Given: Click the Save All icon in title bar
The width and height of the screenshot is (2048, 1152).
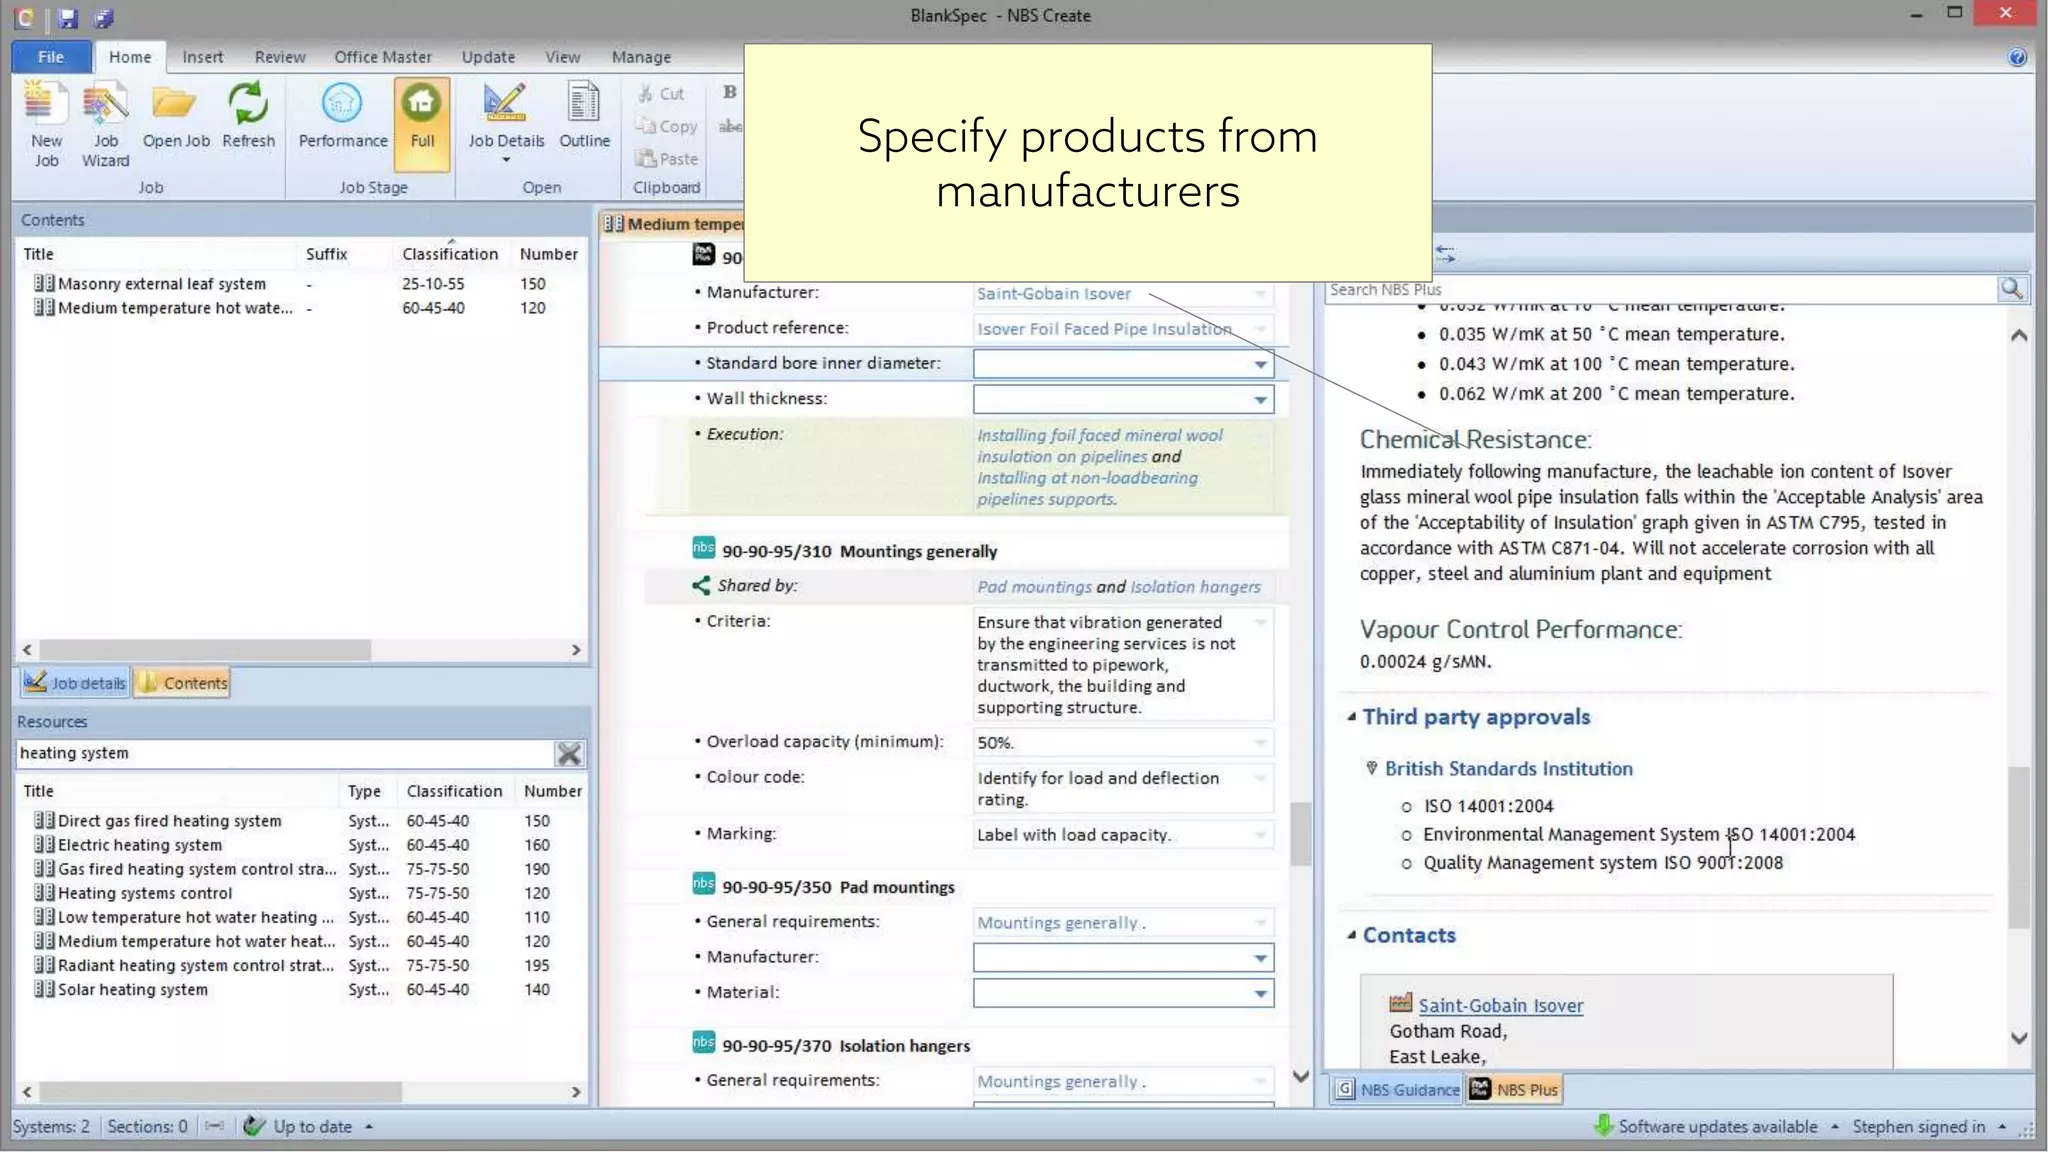Looking at the screenshot, I should (103, 17).
